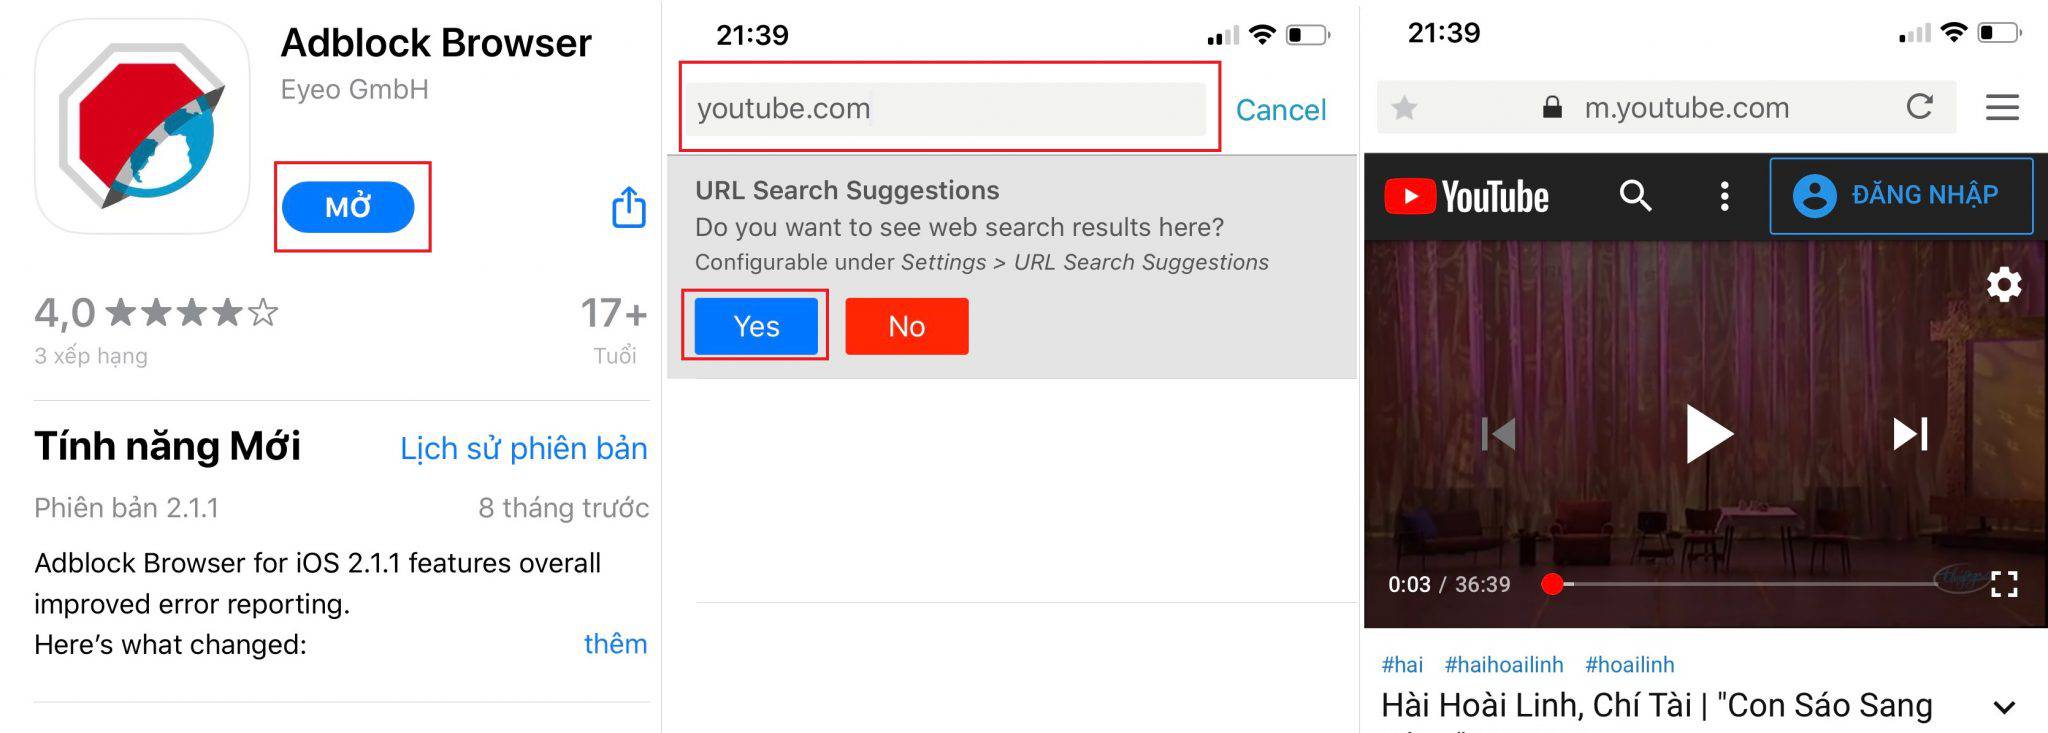Image resolution: width=2048 pixels, height=733 pixels.
Task: Expand release notes with "thêm"
Action: click(615, 644)
